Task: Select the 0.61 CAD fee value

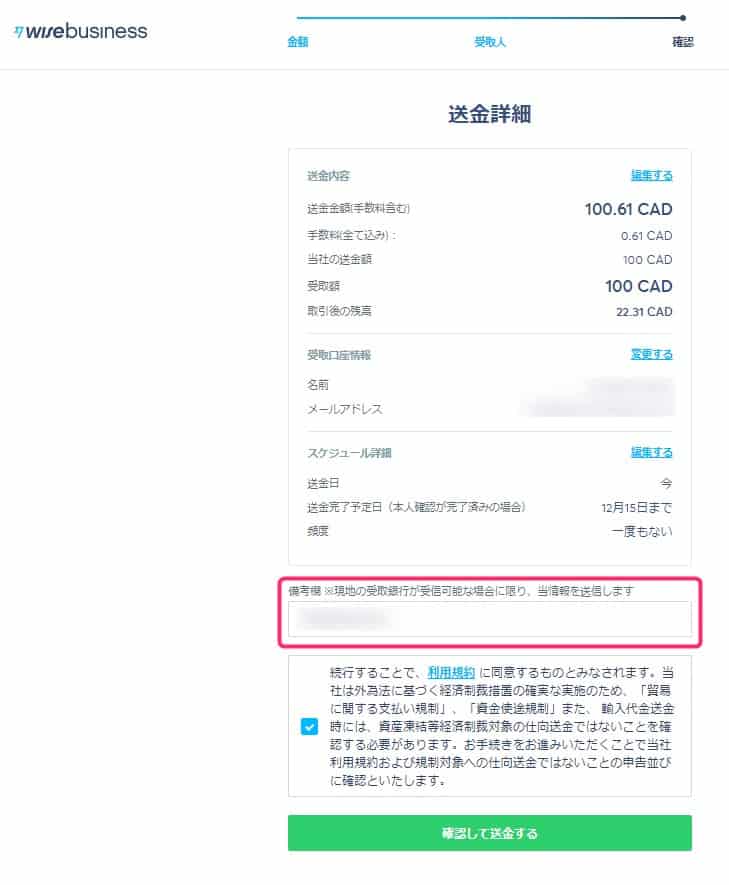Action: [647, 236]
